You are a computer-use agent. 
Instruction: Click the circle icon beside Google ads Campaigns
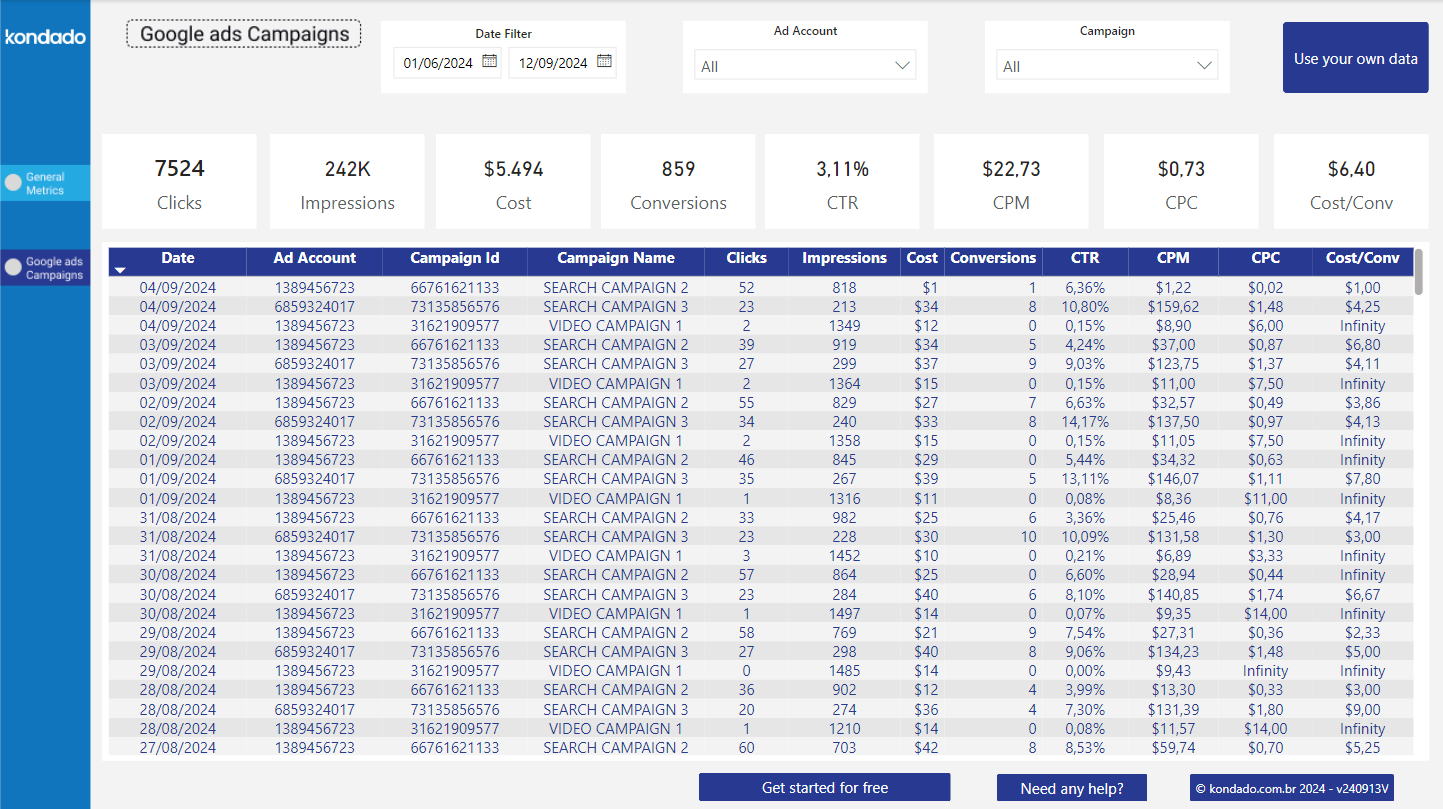[11, 267]
